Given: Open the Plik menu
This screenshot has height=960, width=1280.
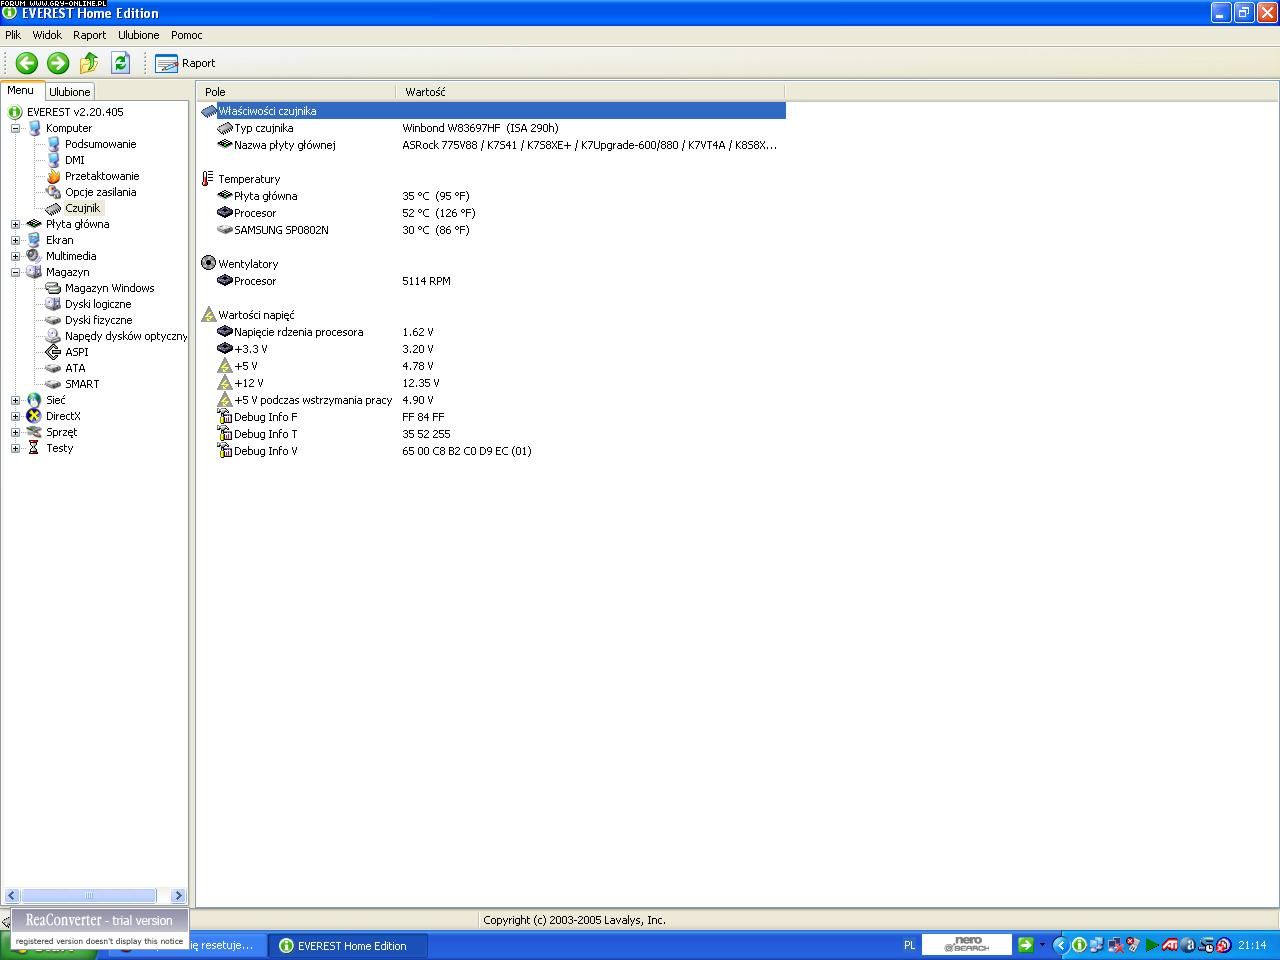Looking at the screenshot, I should (13, 35).
